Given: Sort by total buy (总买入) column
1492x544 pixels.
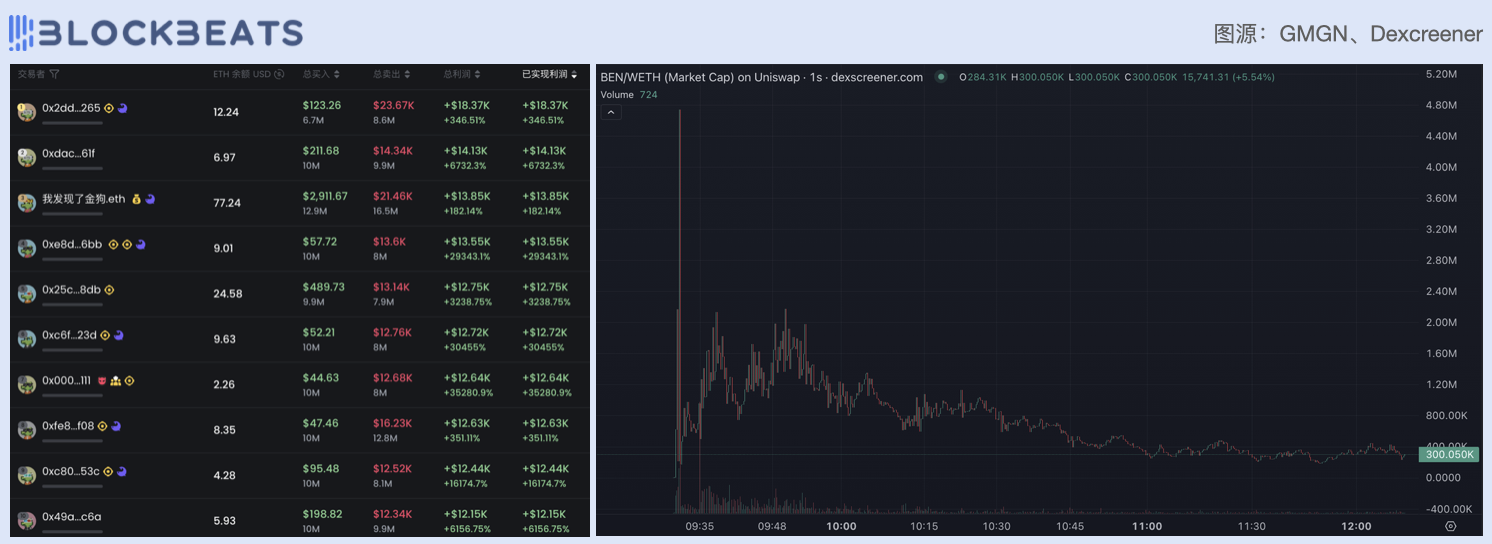Looking at the screenshot, I should (337, 74).
